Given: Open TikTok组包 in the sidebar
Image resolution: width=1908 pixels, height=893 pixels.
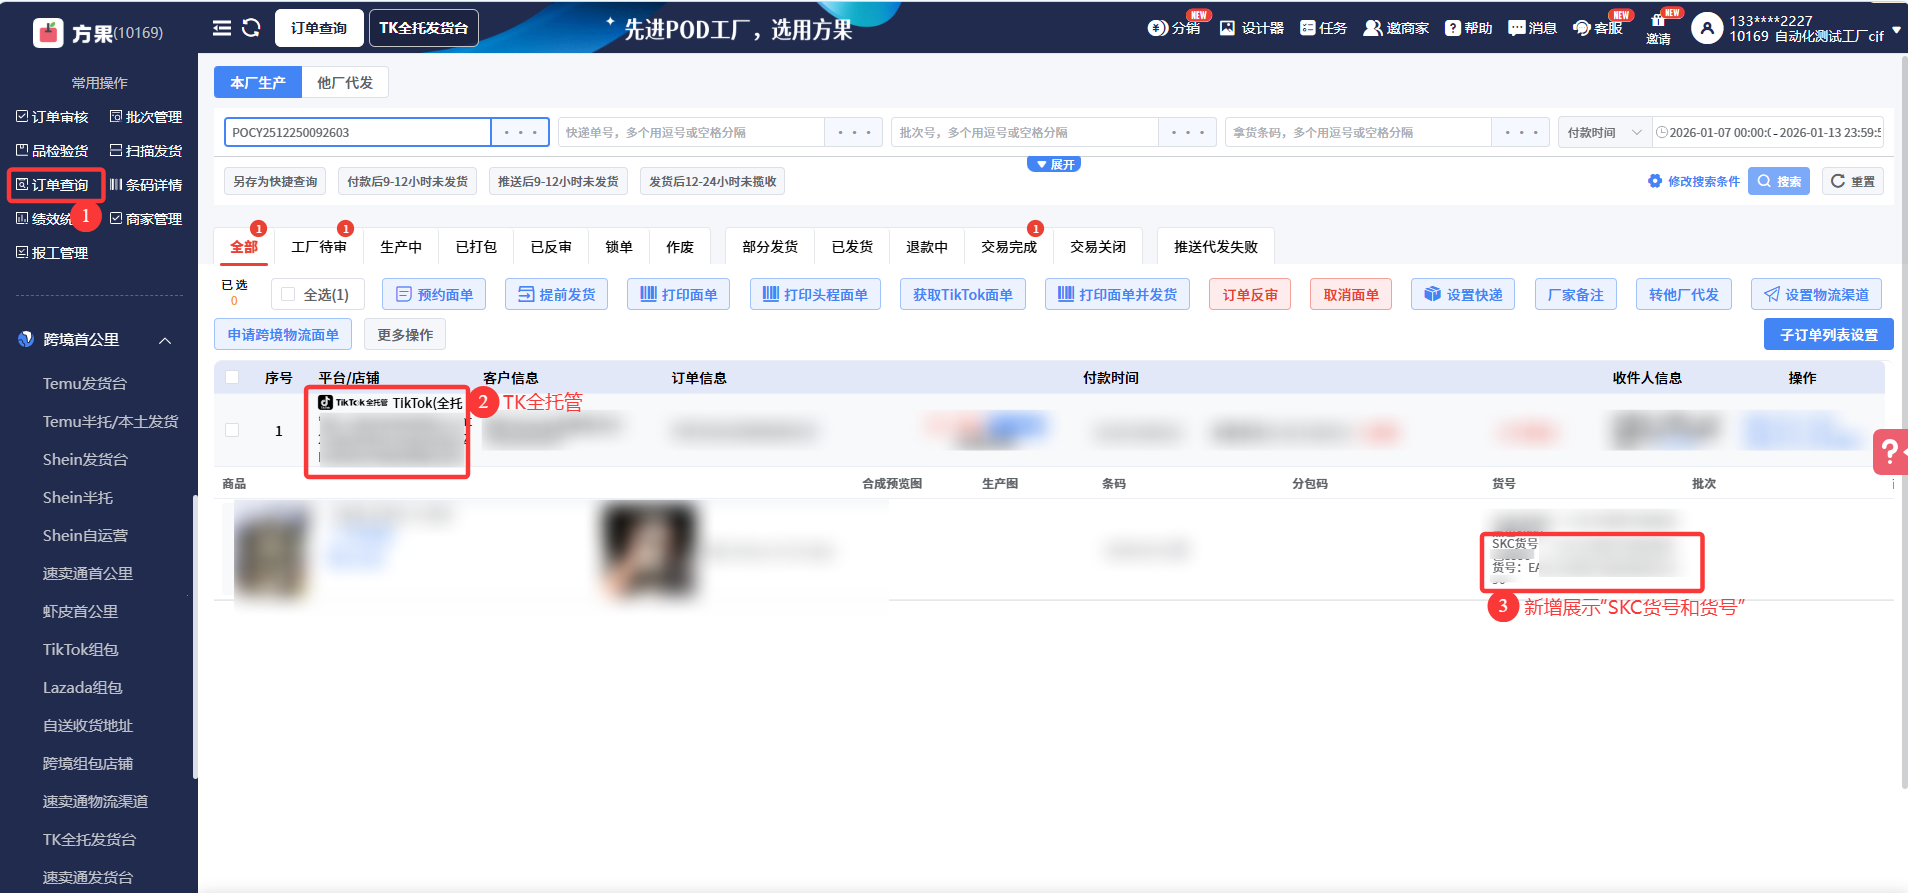Looking at the screenshot, I should [x=81, y=649].
